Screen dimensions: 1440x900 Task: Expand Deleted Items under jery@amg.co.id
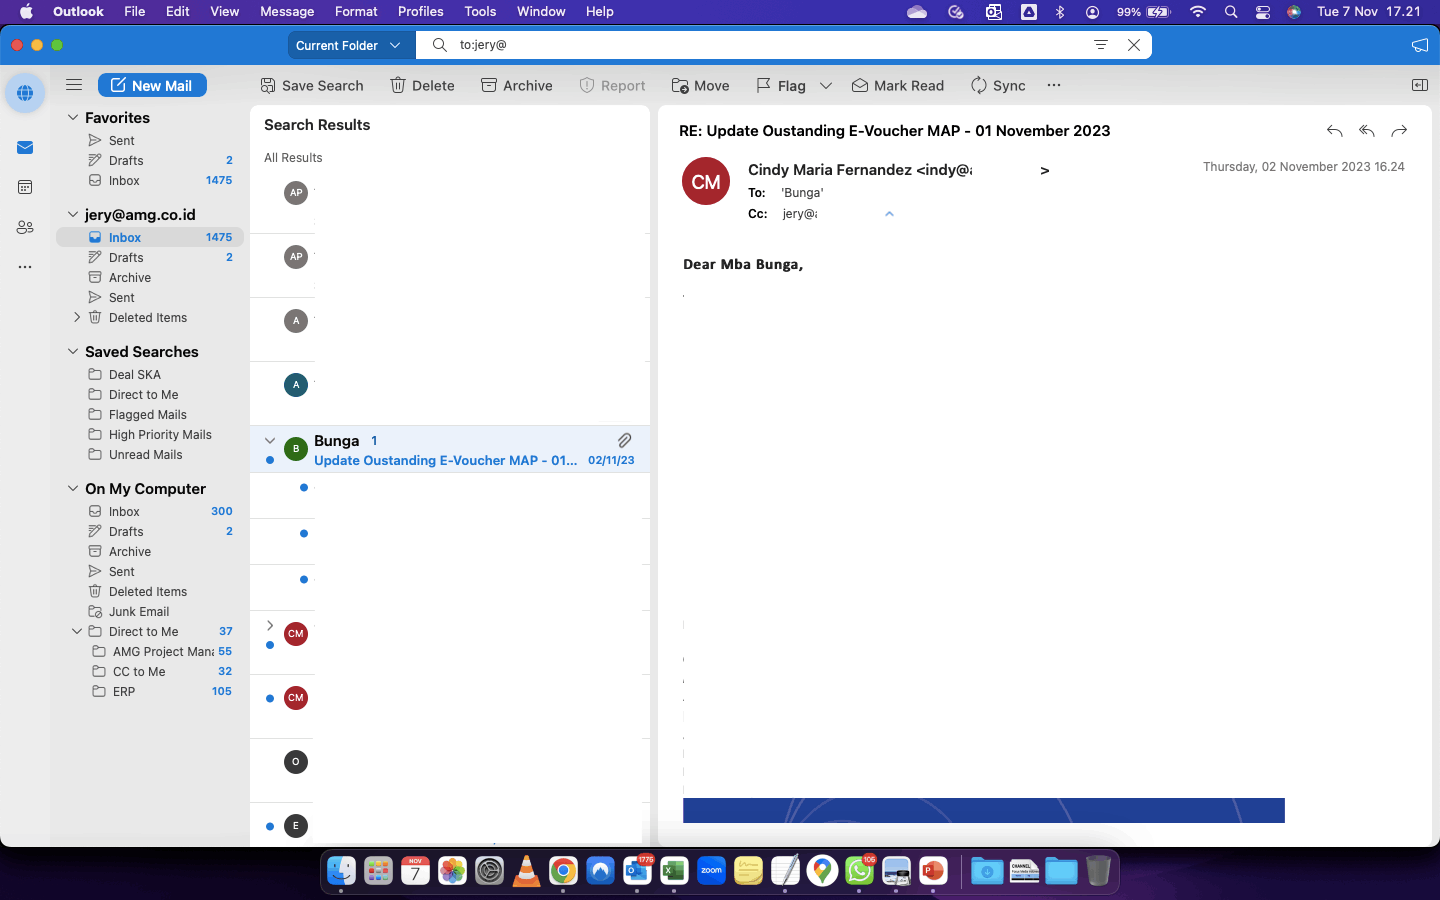pos(77,317)
